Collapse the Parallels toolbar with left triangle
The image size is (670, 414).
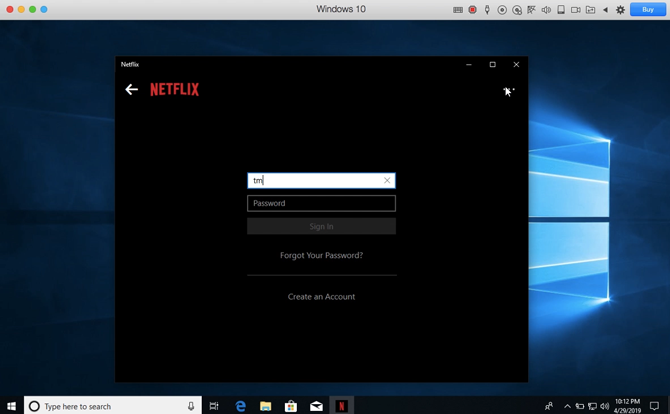click(x=605, y=10)
